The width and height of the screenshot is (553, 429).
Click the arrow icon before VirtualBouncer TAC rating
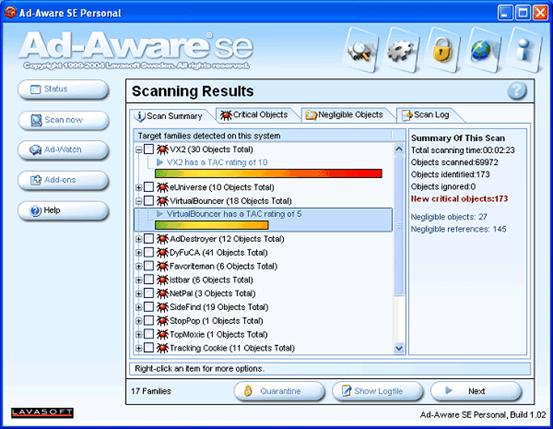[160, 214]
